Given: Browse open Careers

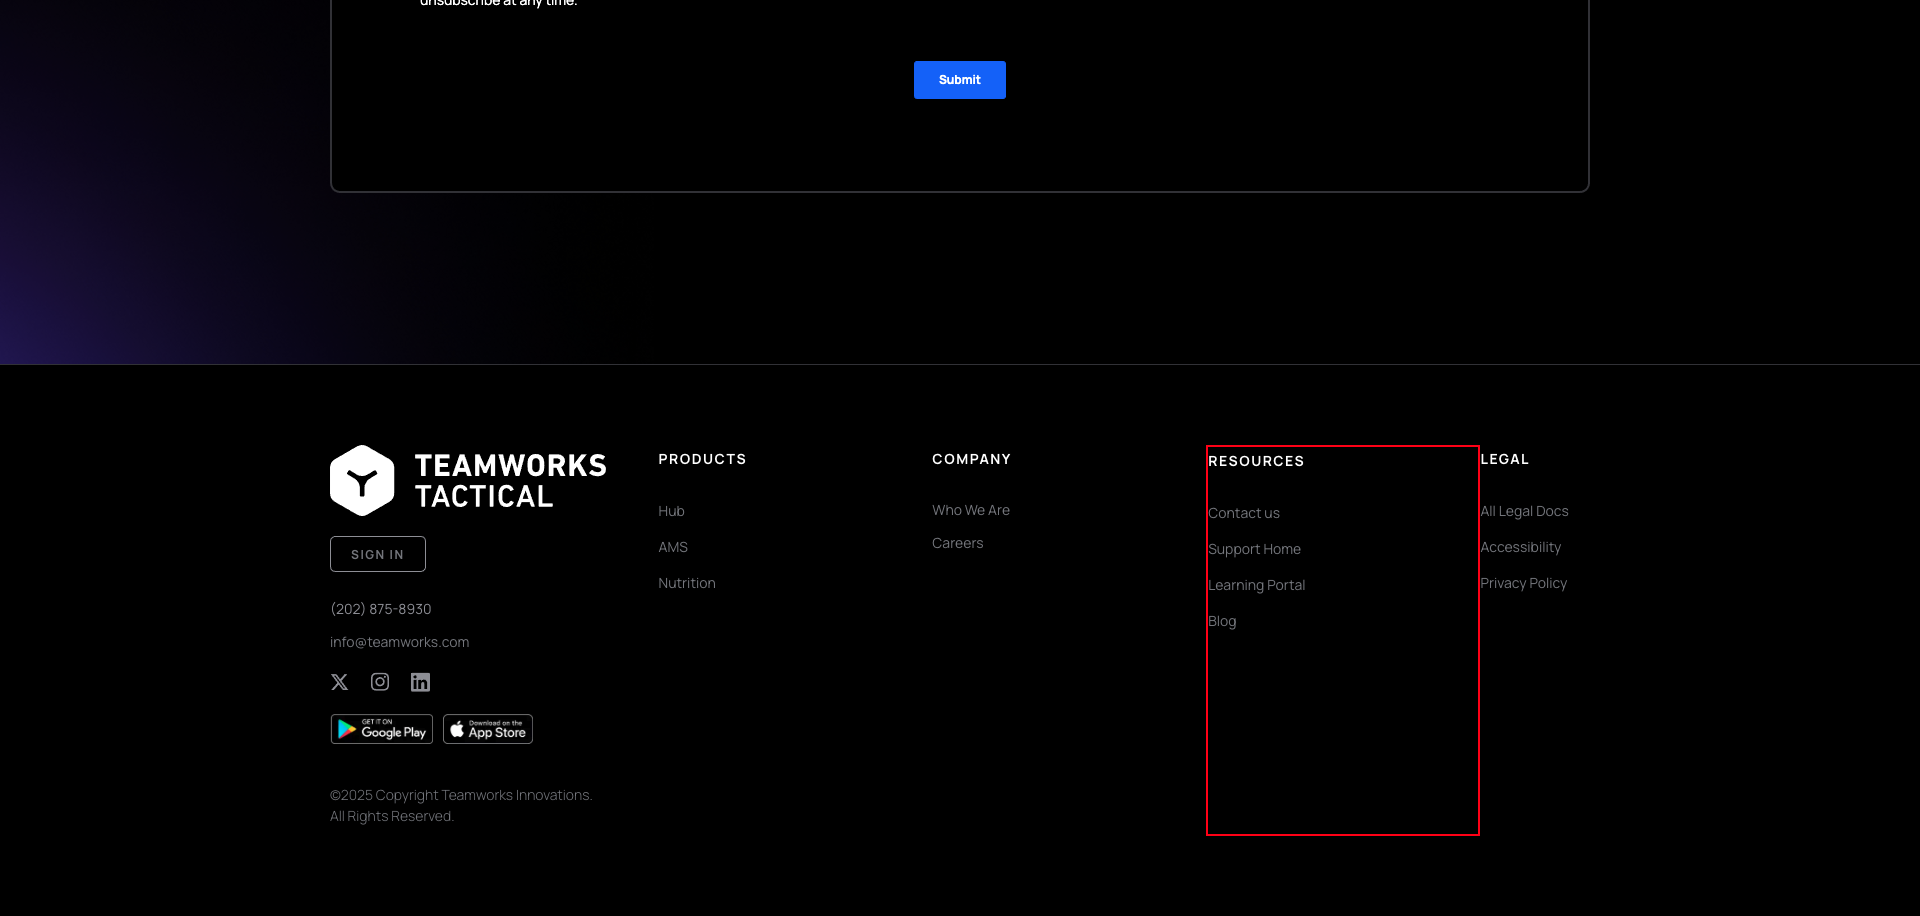Looking at the screenshot, I should point(957,543).
